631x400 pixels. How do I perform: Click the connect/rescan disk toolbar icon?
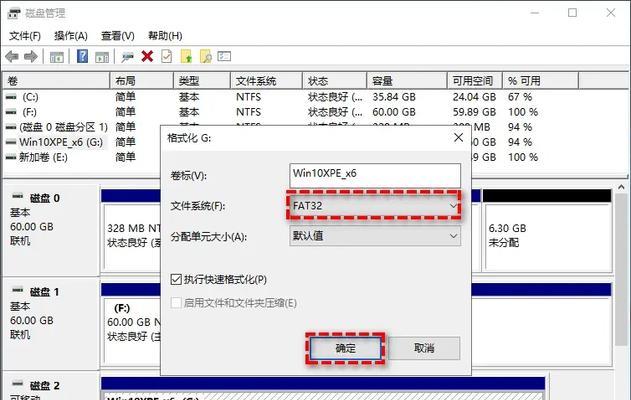coord(128,57)
